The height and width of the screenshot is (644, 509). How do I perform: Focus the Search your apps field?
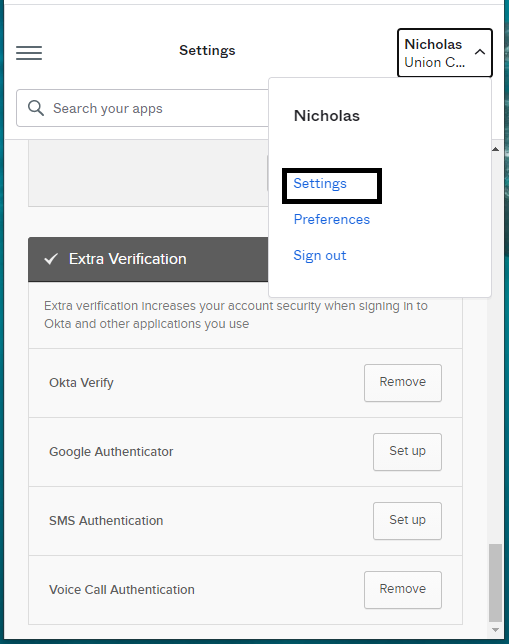click(143, 108)
